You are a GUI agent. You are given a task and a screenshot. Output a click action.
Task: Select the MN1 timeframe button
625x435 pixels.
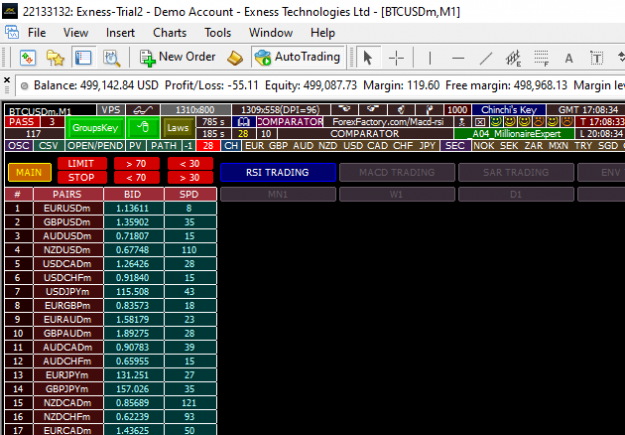pos(277,194)
